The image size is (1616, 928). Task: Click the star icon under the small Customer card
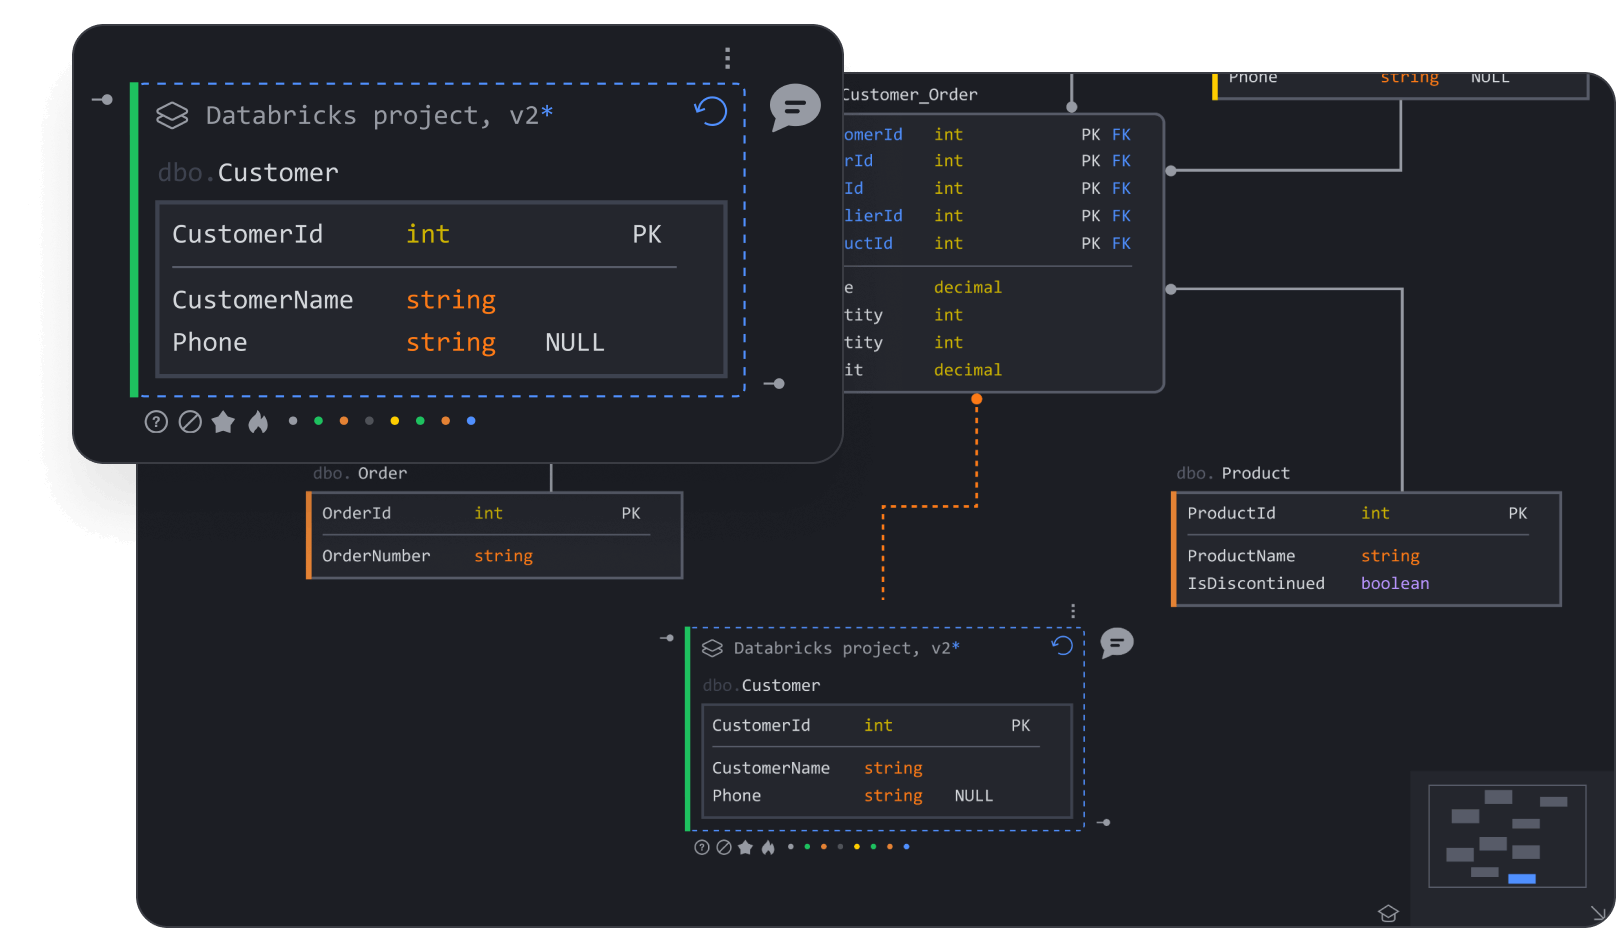[745, 847]
